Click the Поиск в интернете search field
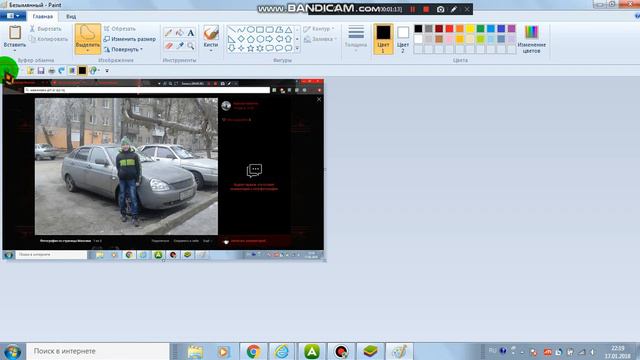 [x=98, y=351]
